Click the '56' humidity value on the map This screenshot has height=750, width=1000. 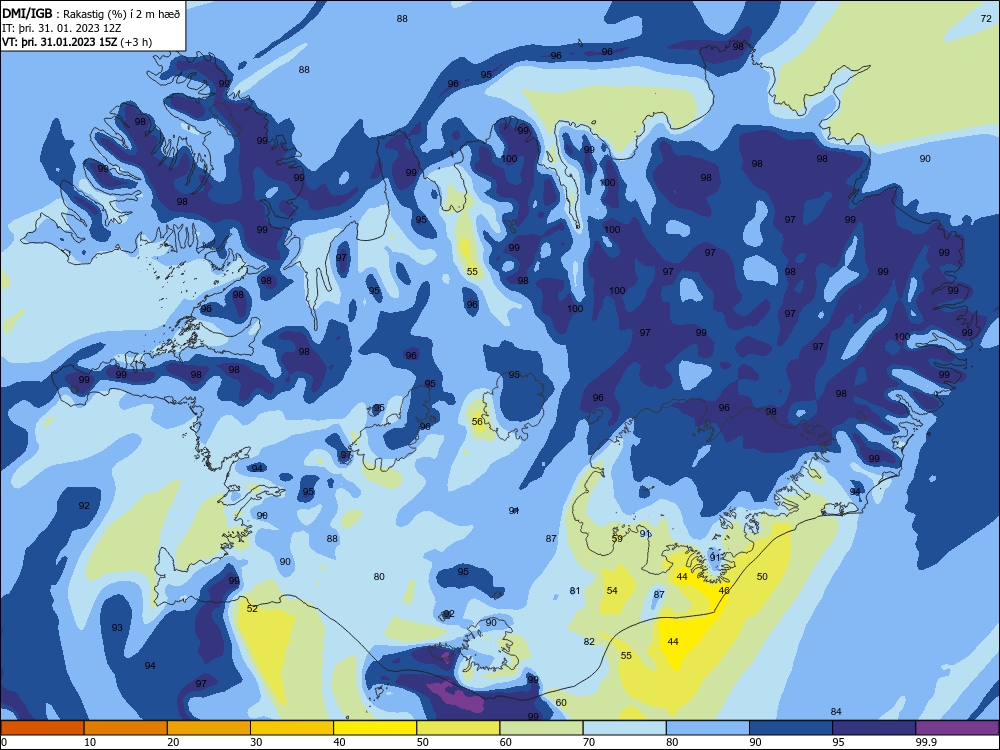pyautogui.click(x=477, y=422)
